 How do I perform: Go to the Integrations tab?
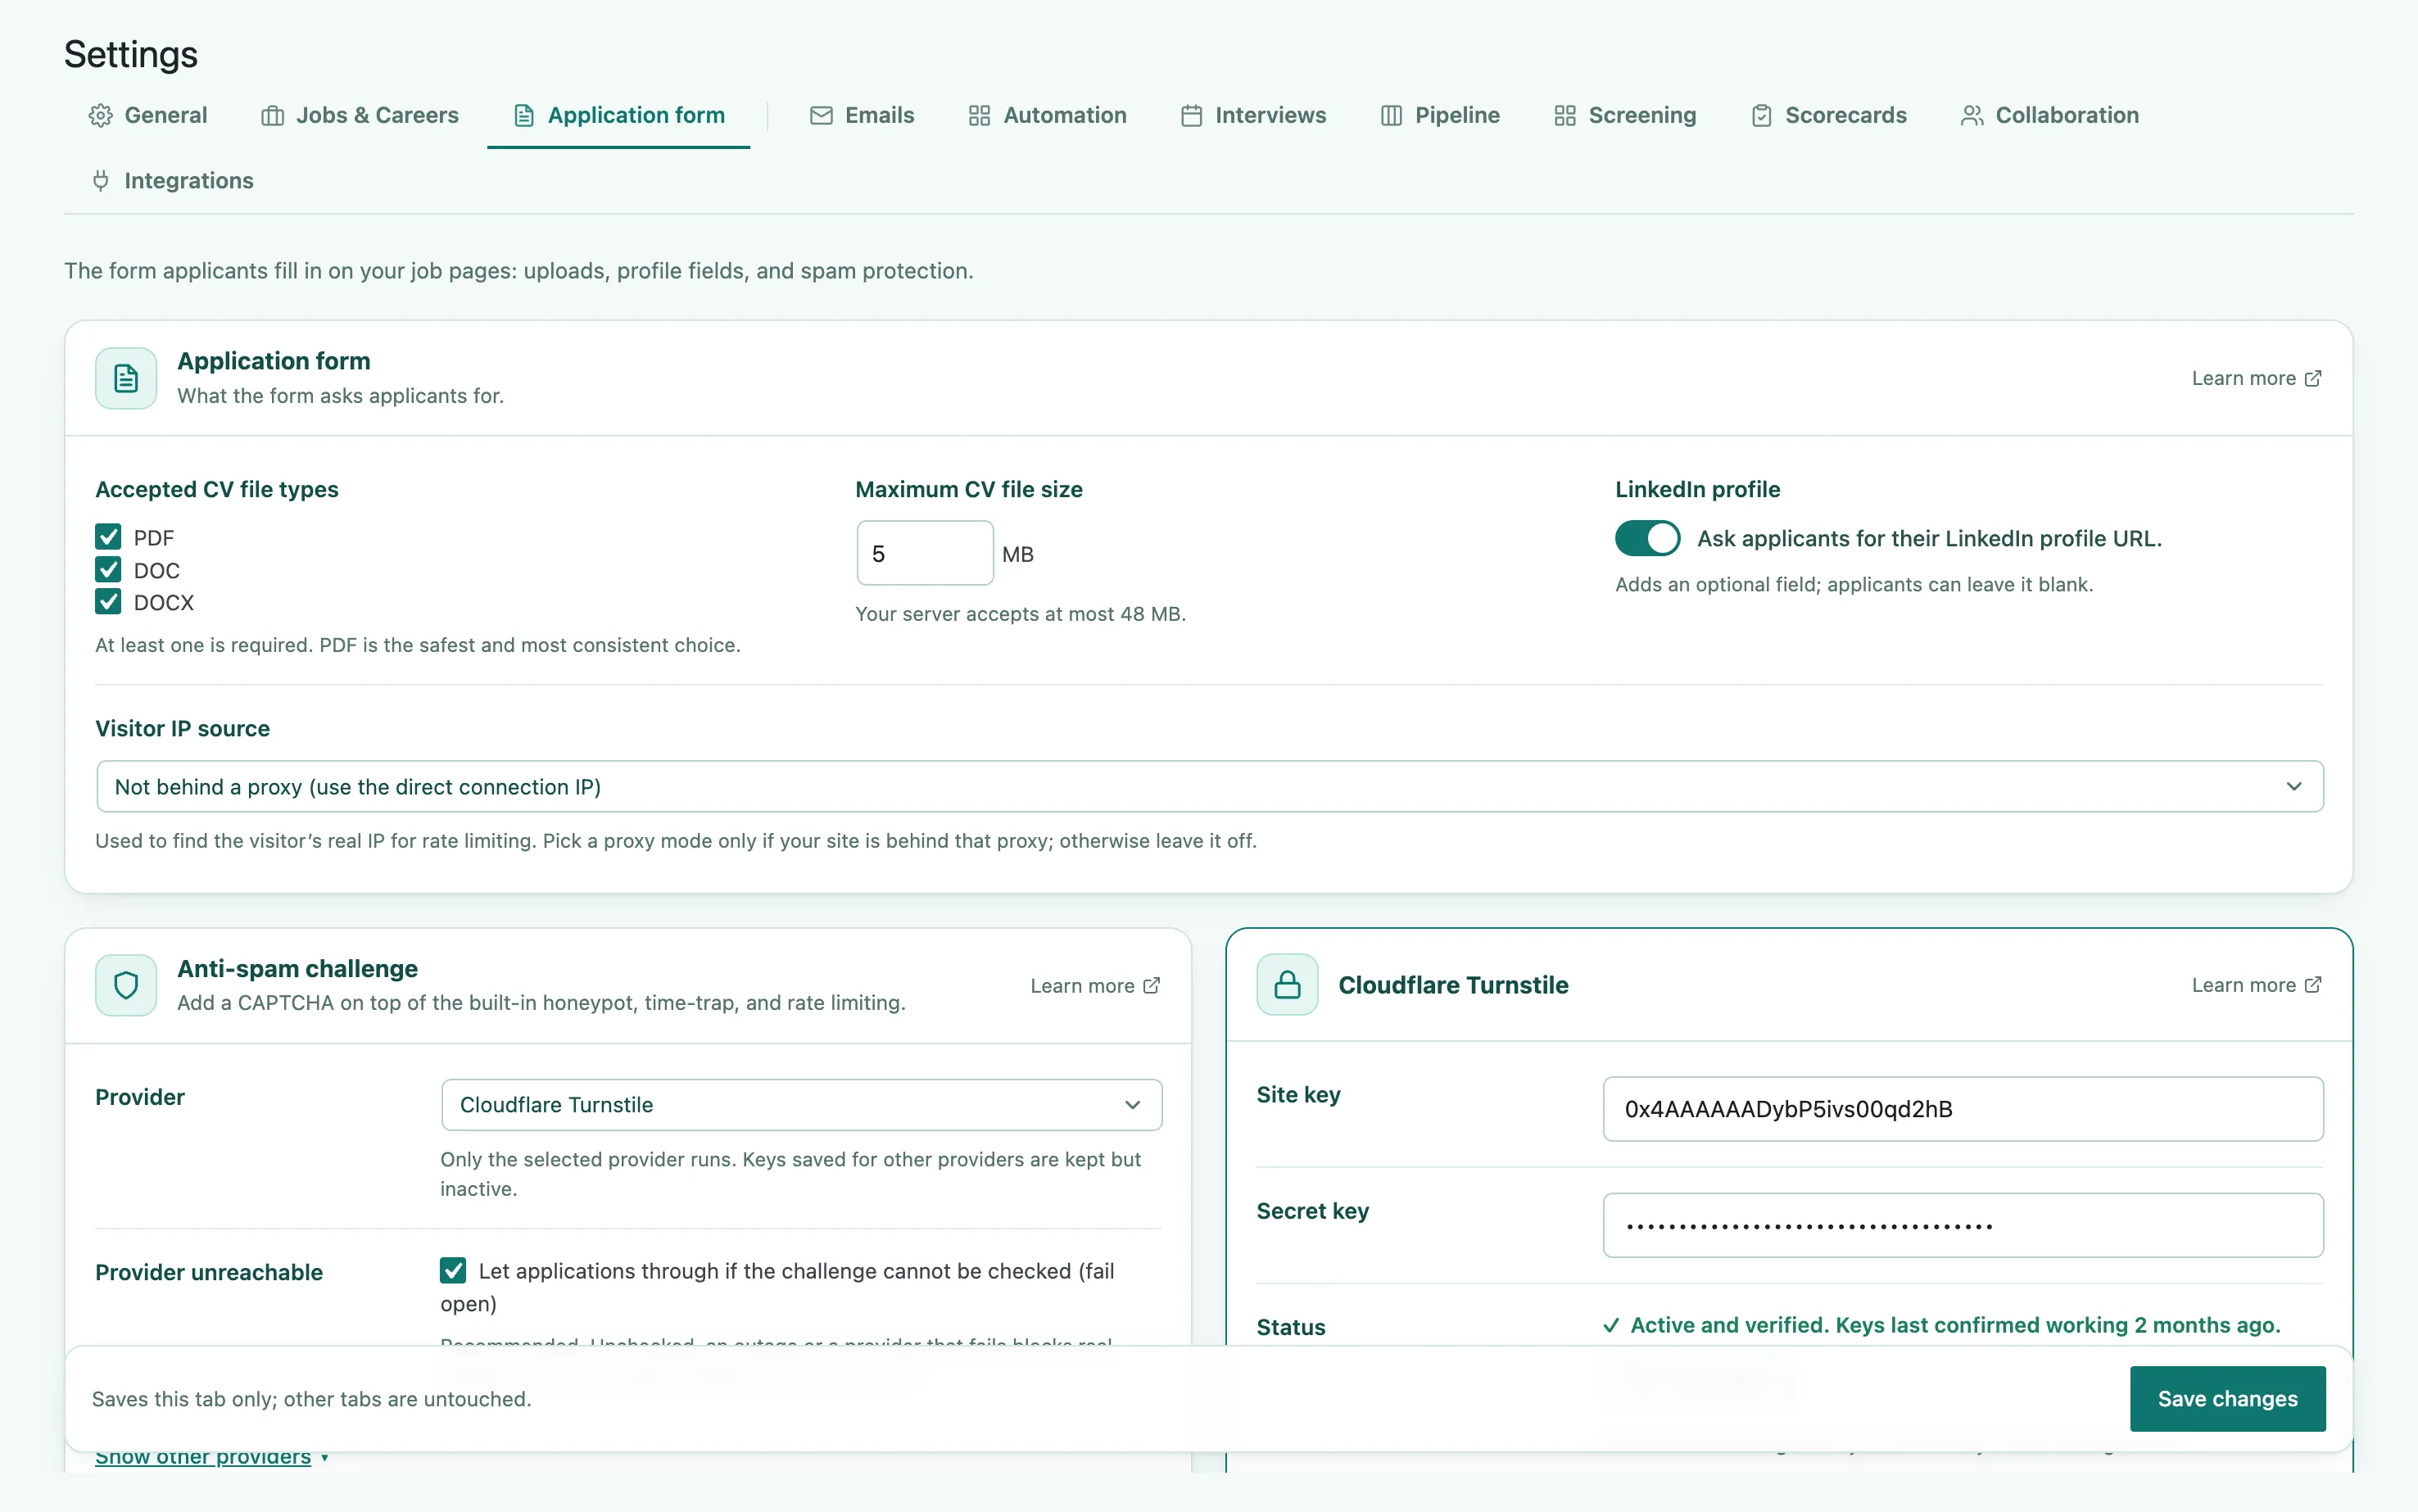point(171,181)
